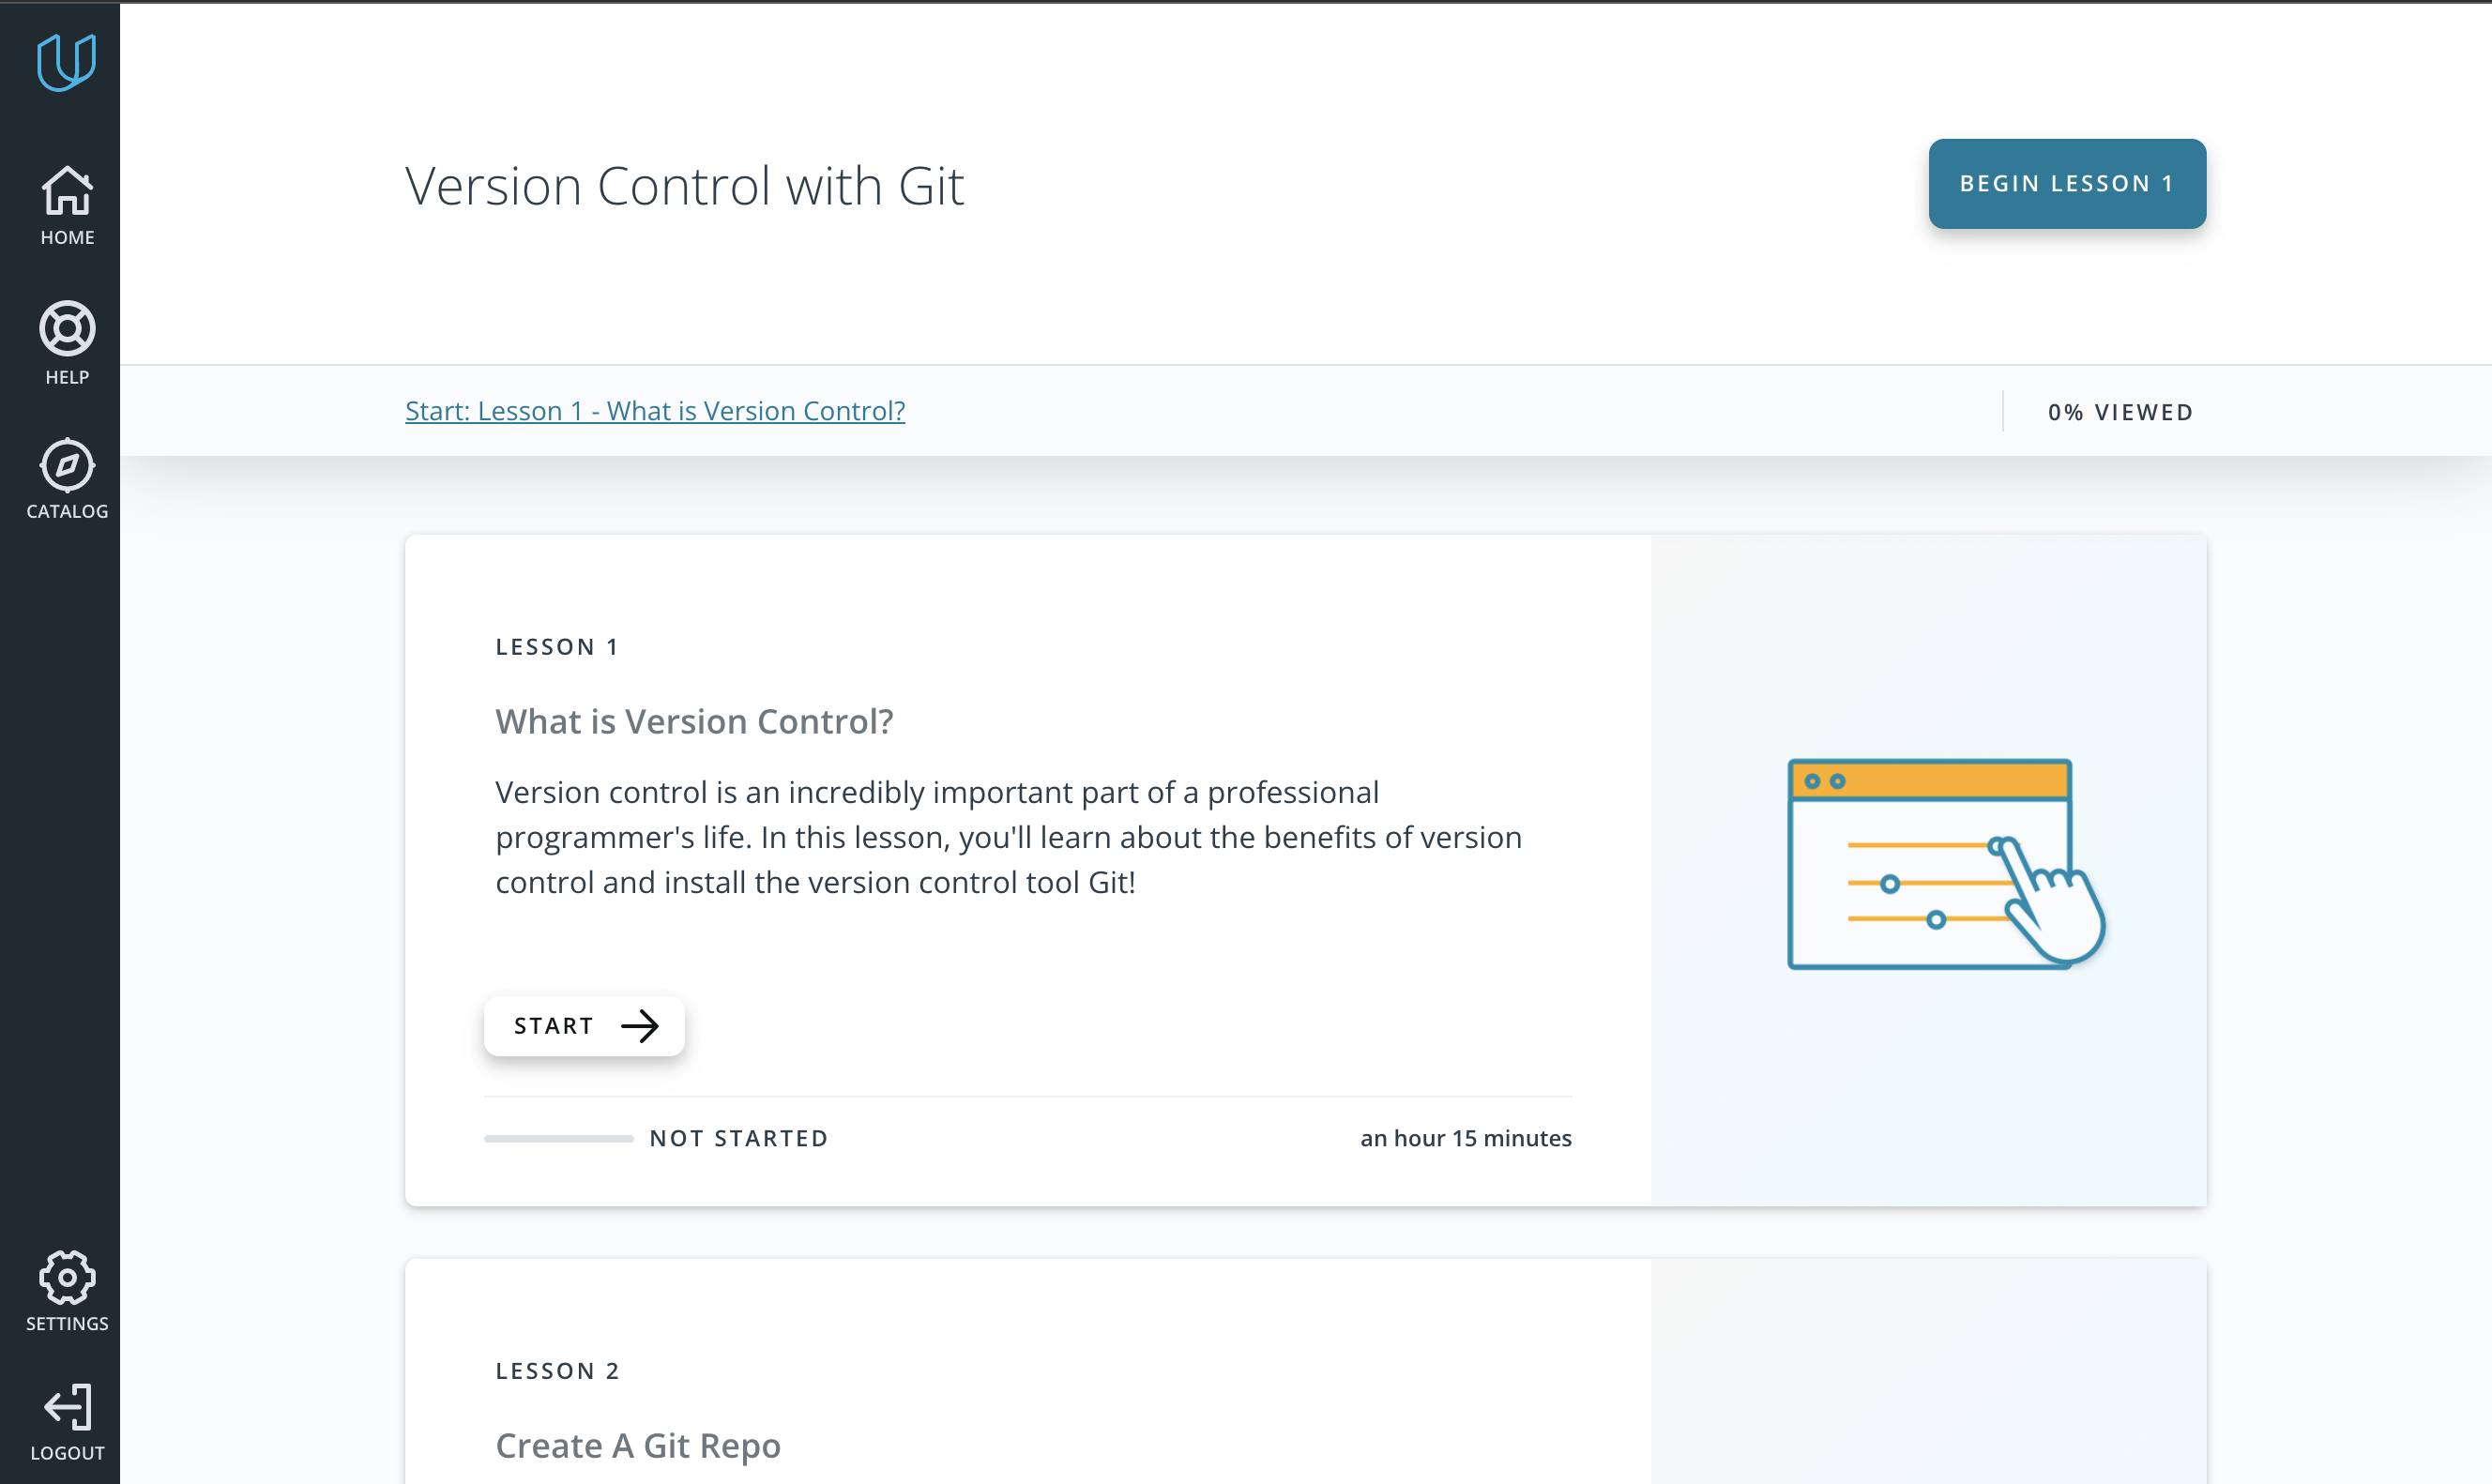
Task: Click the NOT STARTED progress bar
Action: click(557, 1138)
